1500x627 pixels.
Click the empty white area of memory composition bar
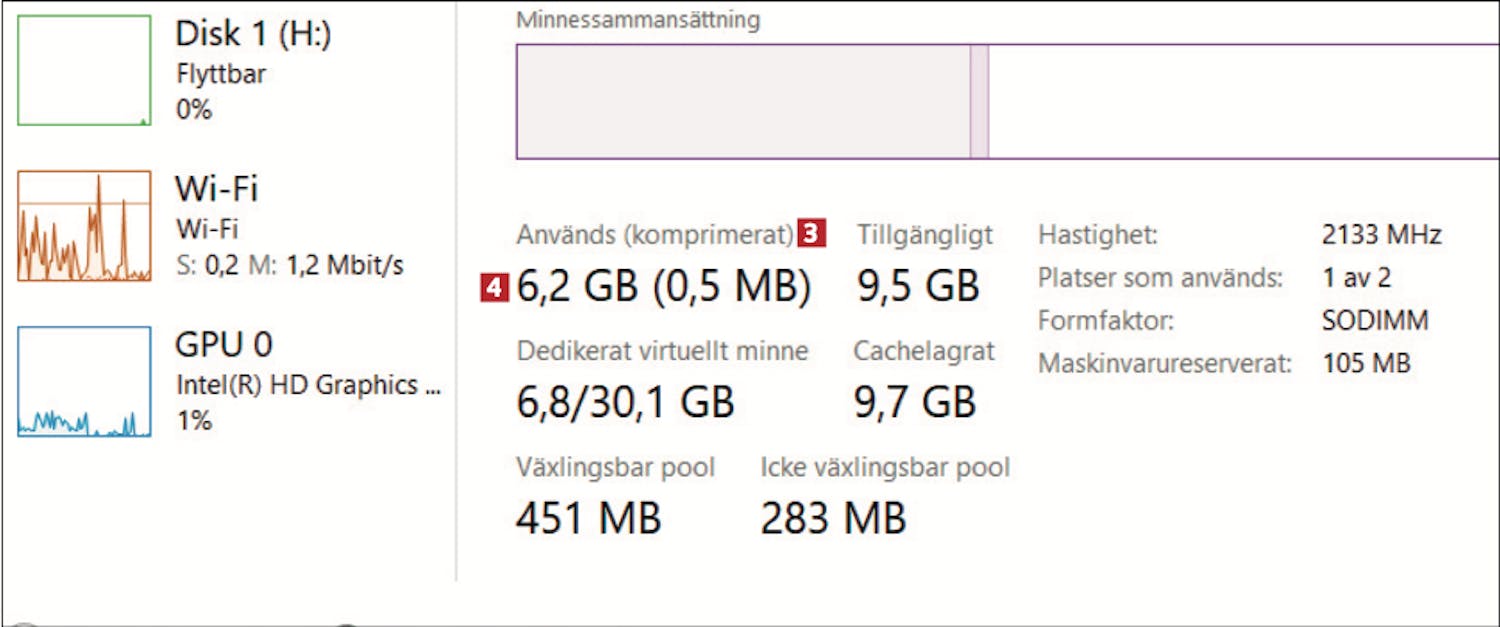click(x=1240, y=102)
